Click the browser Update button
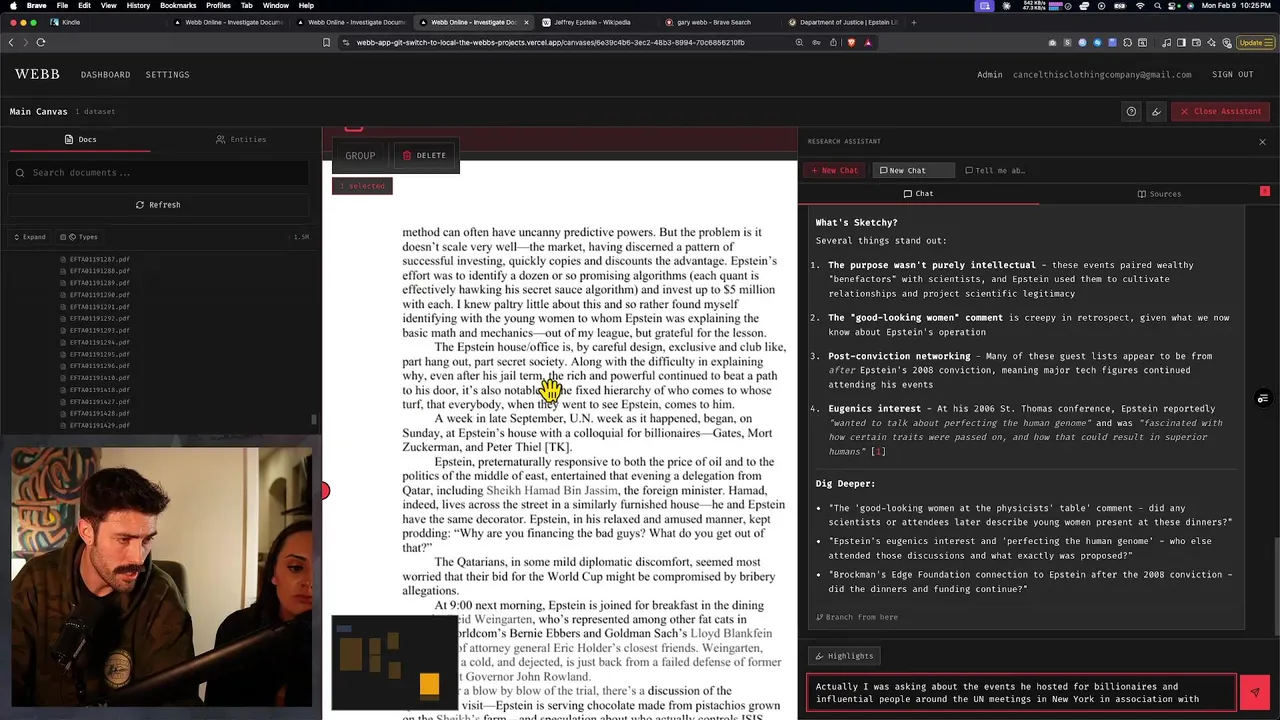 1254,42
